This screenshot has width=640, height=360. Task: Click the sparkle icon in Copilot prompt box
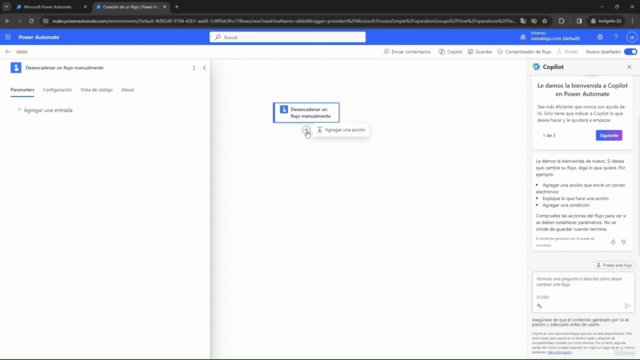point(539,306)
